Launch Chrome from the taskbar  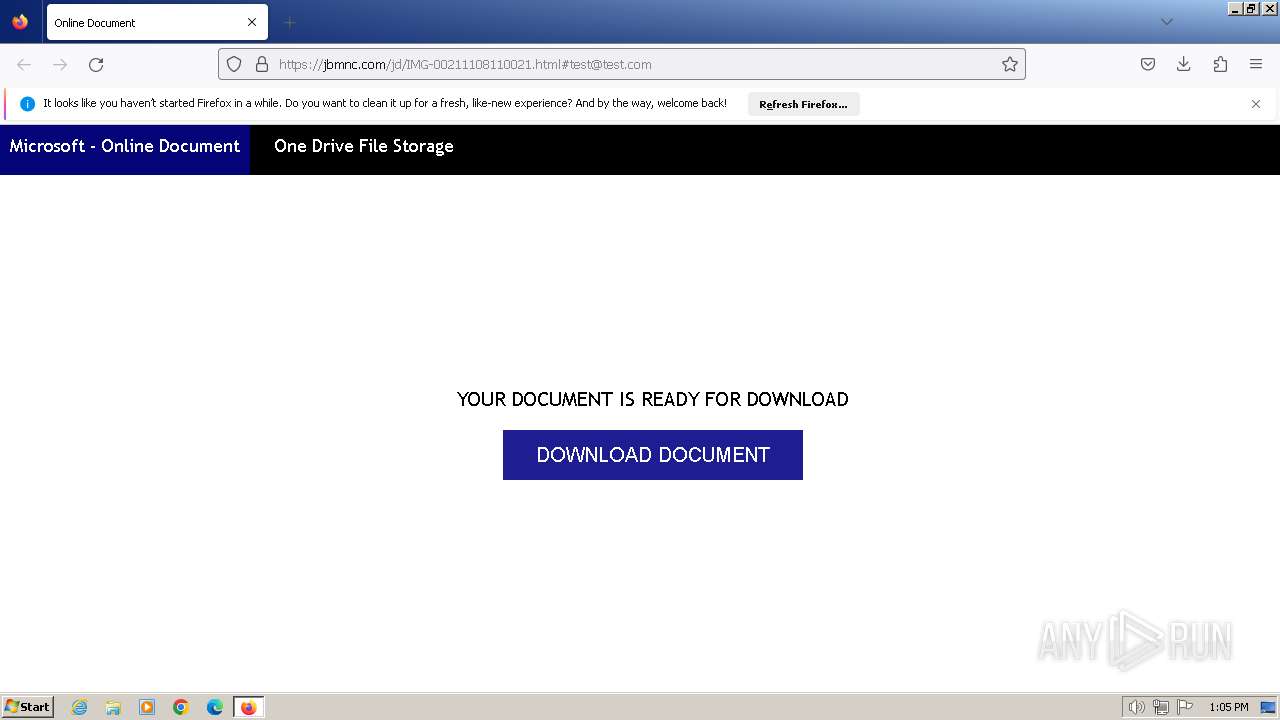tap(181, 707)
